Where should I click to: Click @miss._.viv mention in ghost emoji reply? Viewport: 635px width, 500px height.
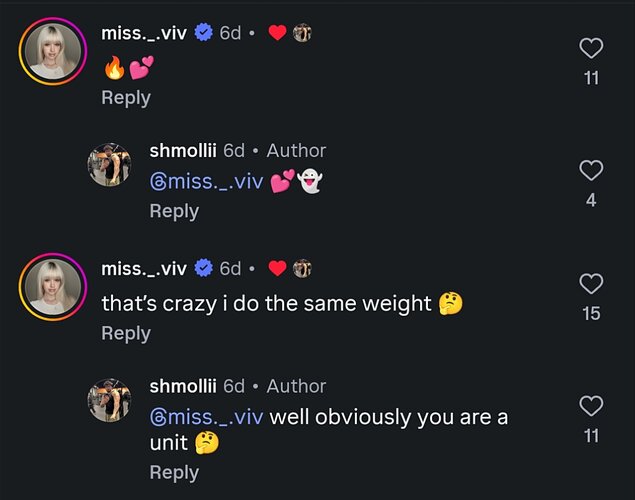[207, 181]
